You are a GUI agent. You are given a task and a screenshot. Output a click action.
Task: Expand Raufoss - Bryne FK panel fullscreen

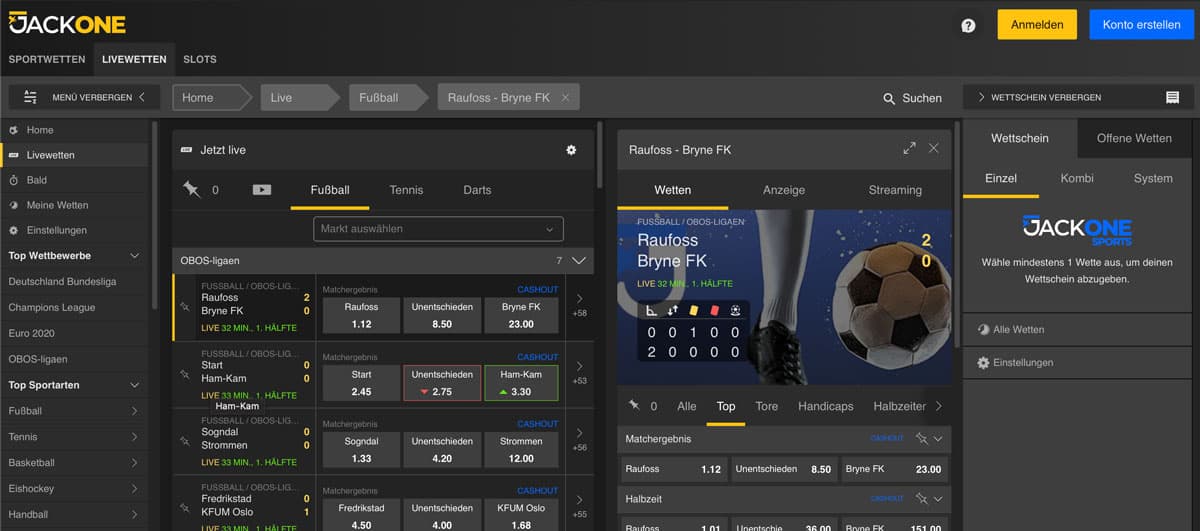tap(909, 148)
